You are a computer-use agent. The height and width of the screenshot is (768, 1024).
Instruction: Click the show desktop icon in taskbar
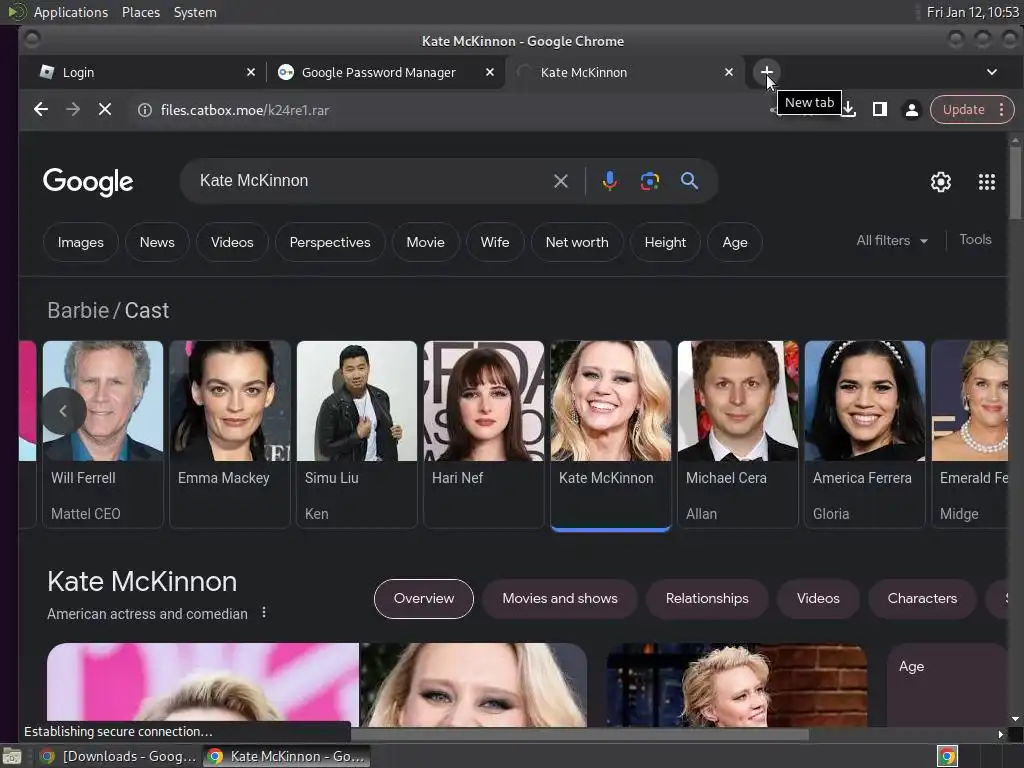coord(12,756)
